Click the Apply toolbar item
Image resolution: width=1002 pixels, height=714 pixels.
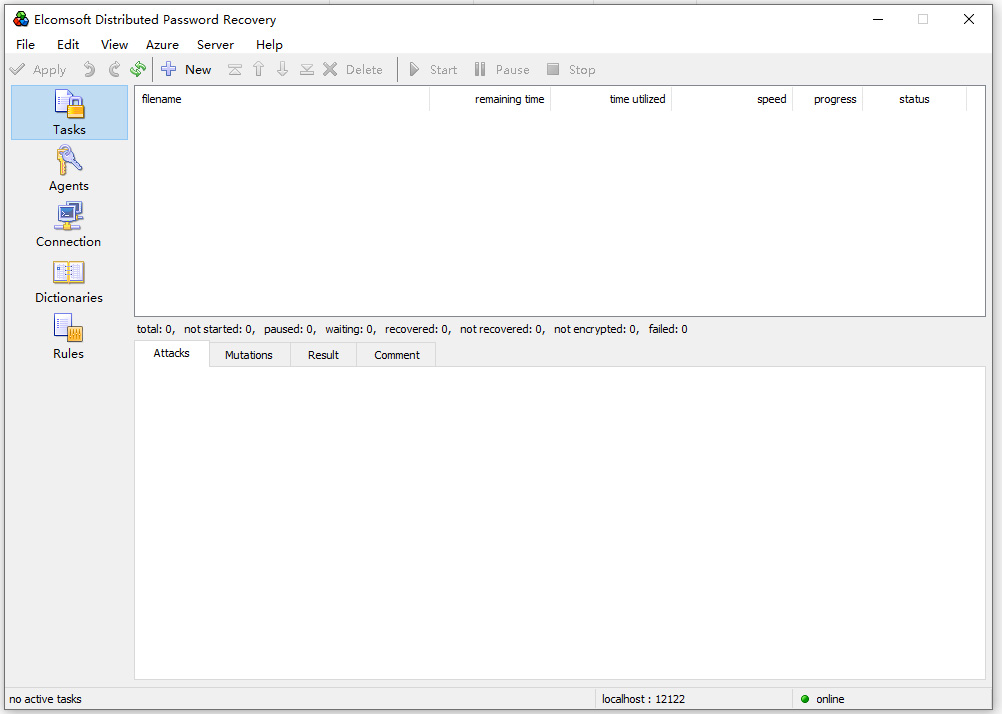38,69
